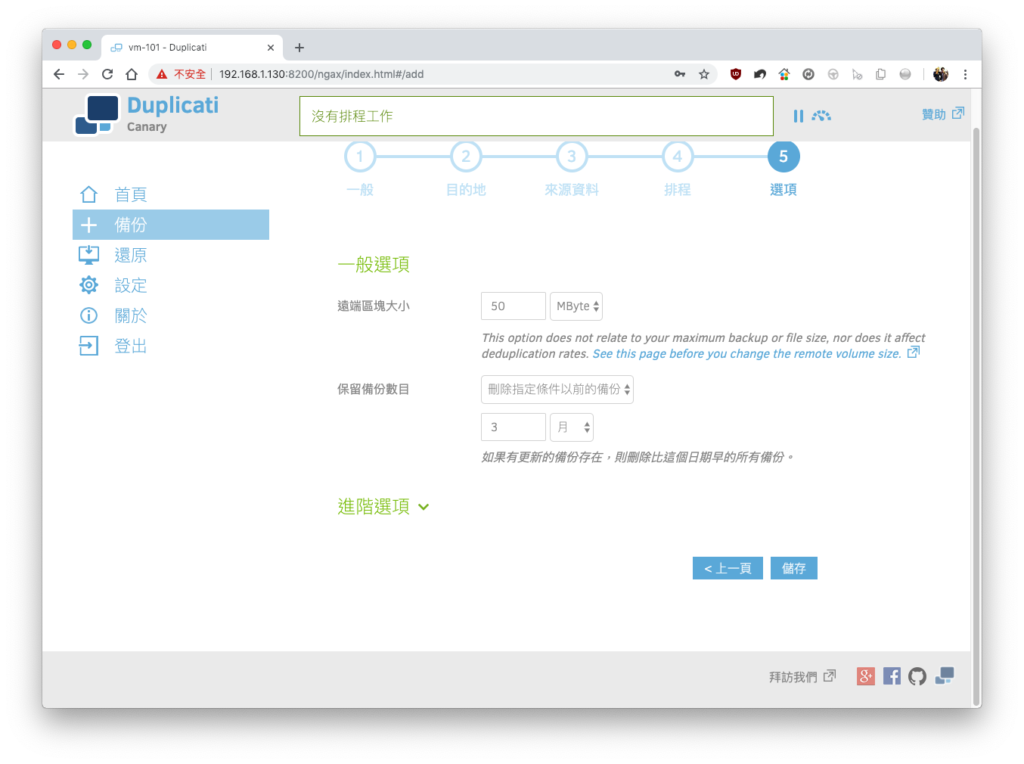Click the 儲存 button
Image resolution: width=1024 pixels, height=764 pixels.
pos(793,568)
